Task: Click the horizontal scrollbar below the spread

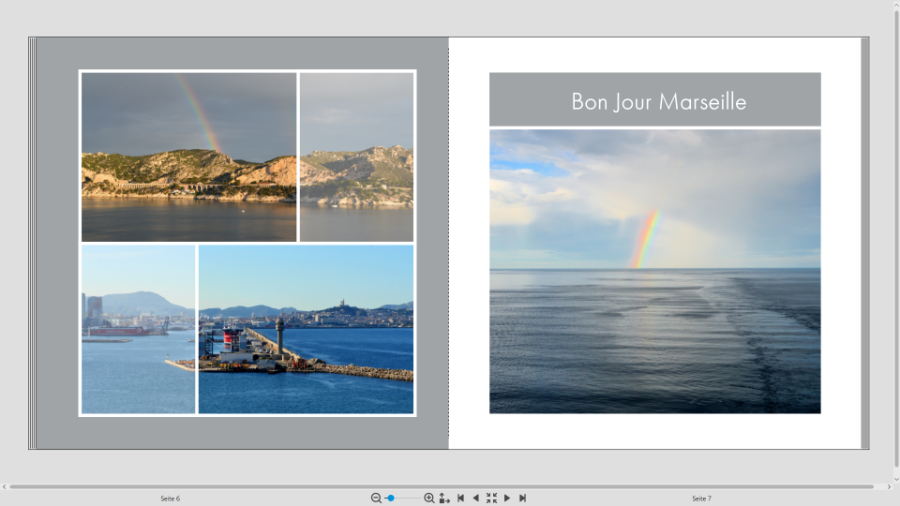Action: [450, 487]
